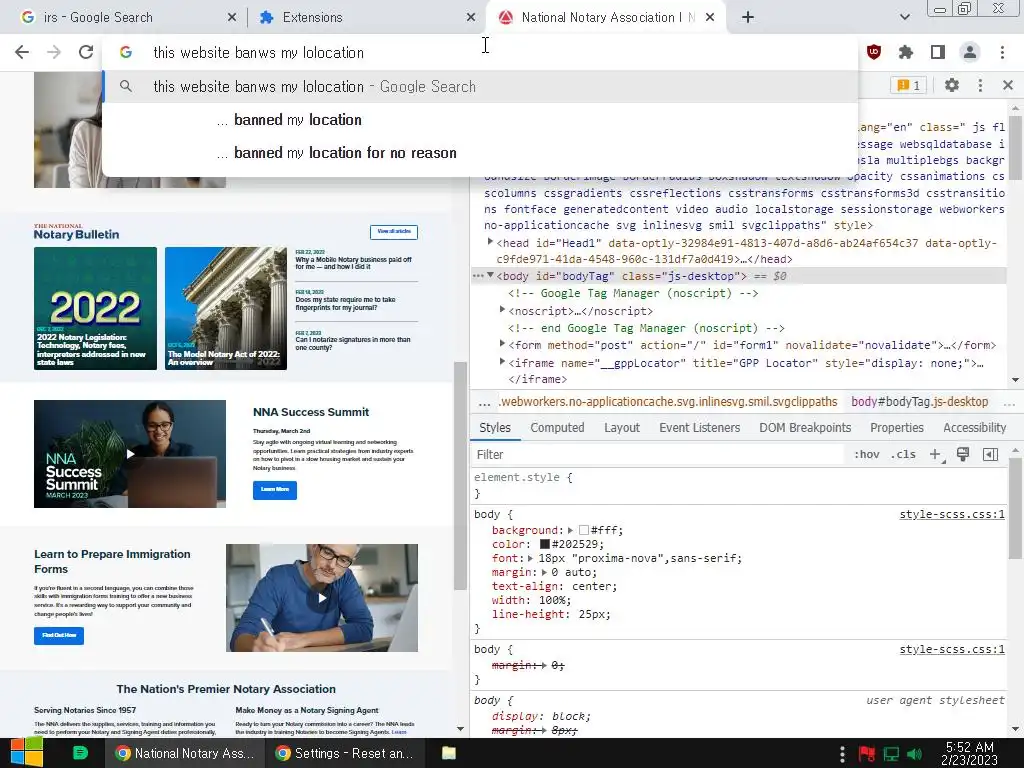
Task: Select 'banned my location' suggestion
Action: 480,120
